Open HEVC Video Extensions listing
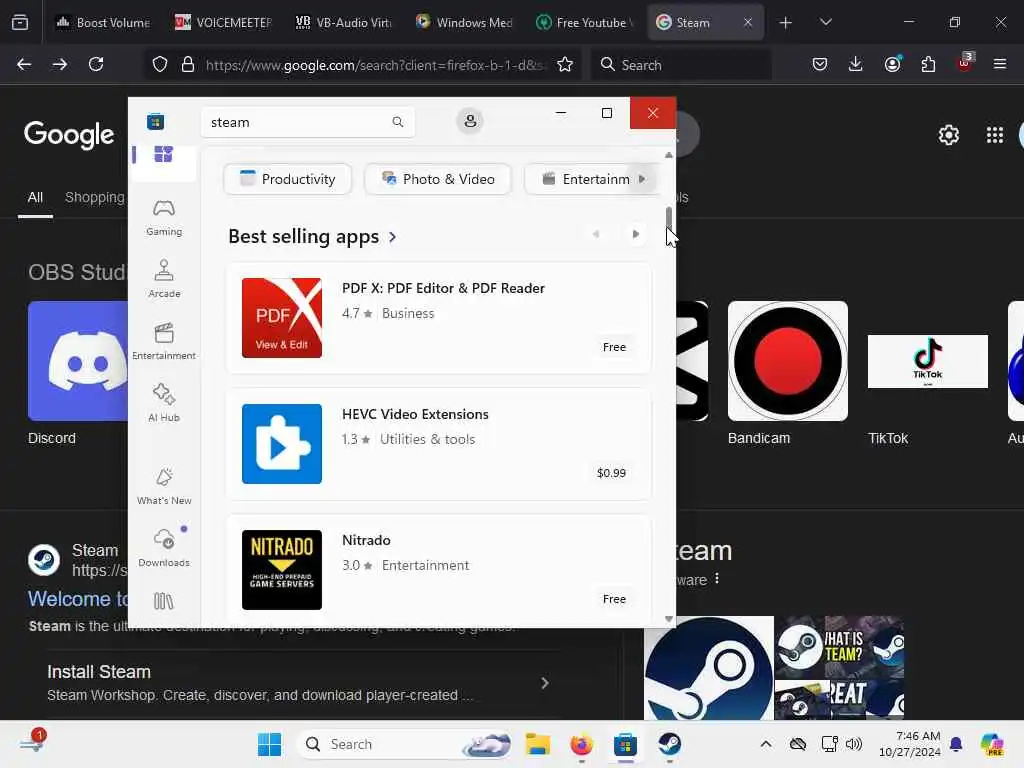Screen dimensions: 1024x768 pyautogui.click(x=438, y=445)
